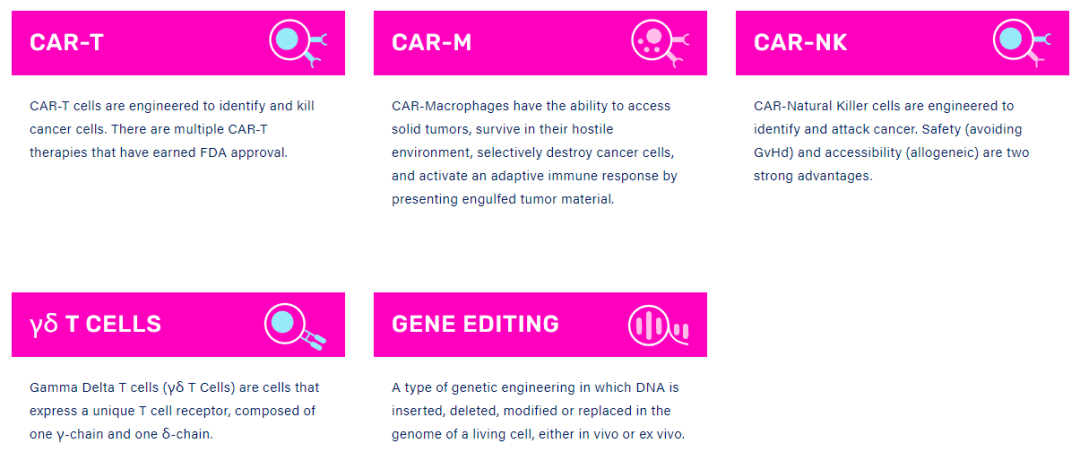This screenshot has width=1080, height=452.
Task: Select the γδ T CELLS title text
Action: click(96, 324)
